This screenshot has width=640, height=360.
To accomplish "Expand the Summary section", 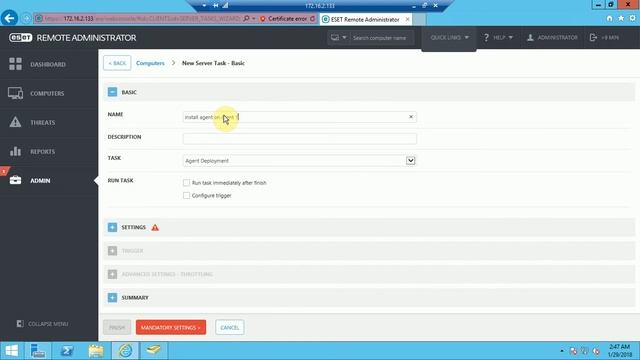I will click(x=112, y=298).
